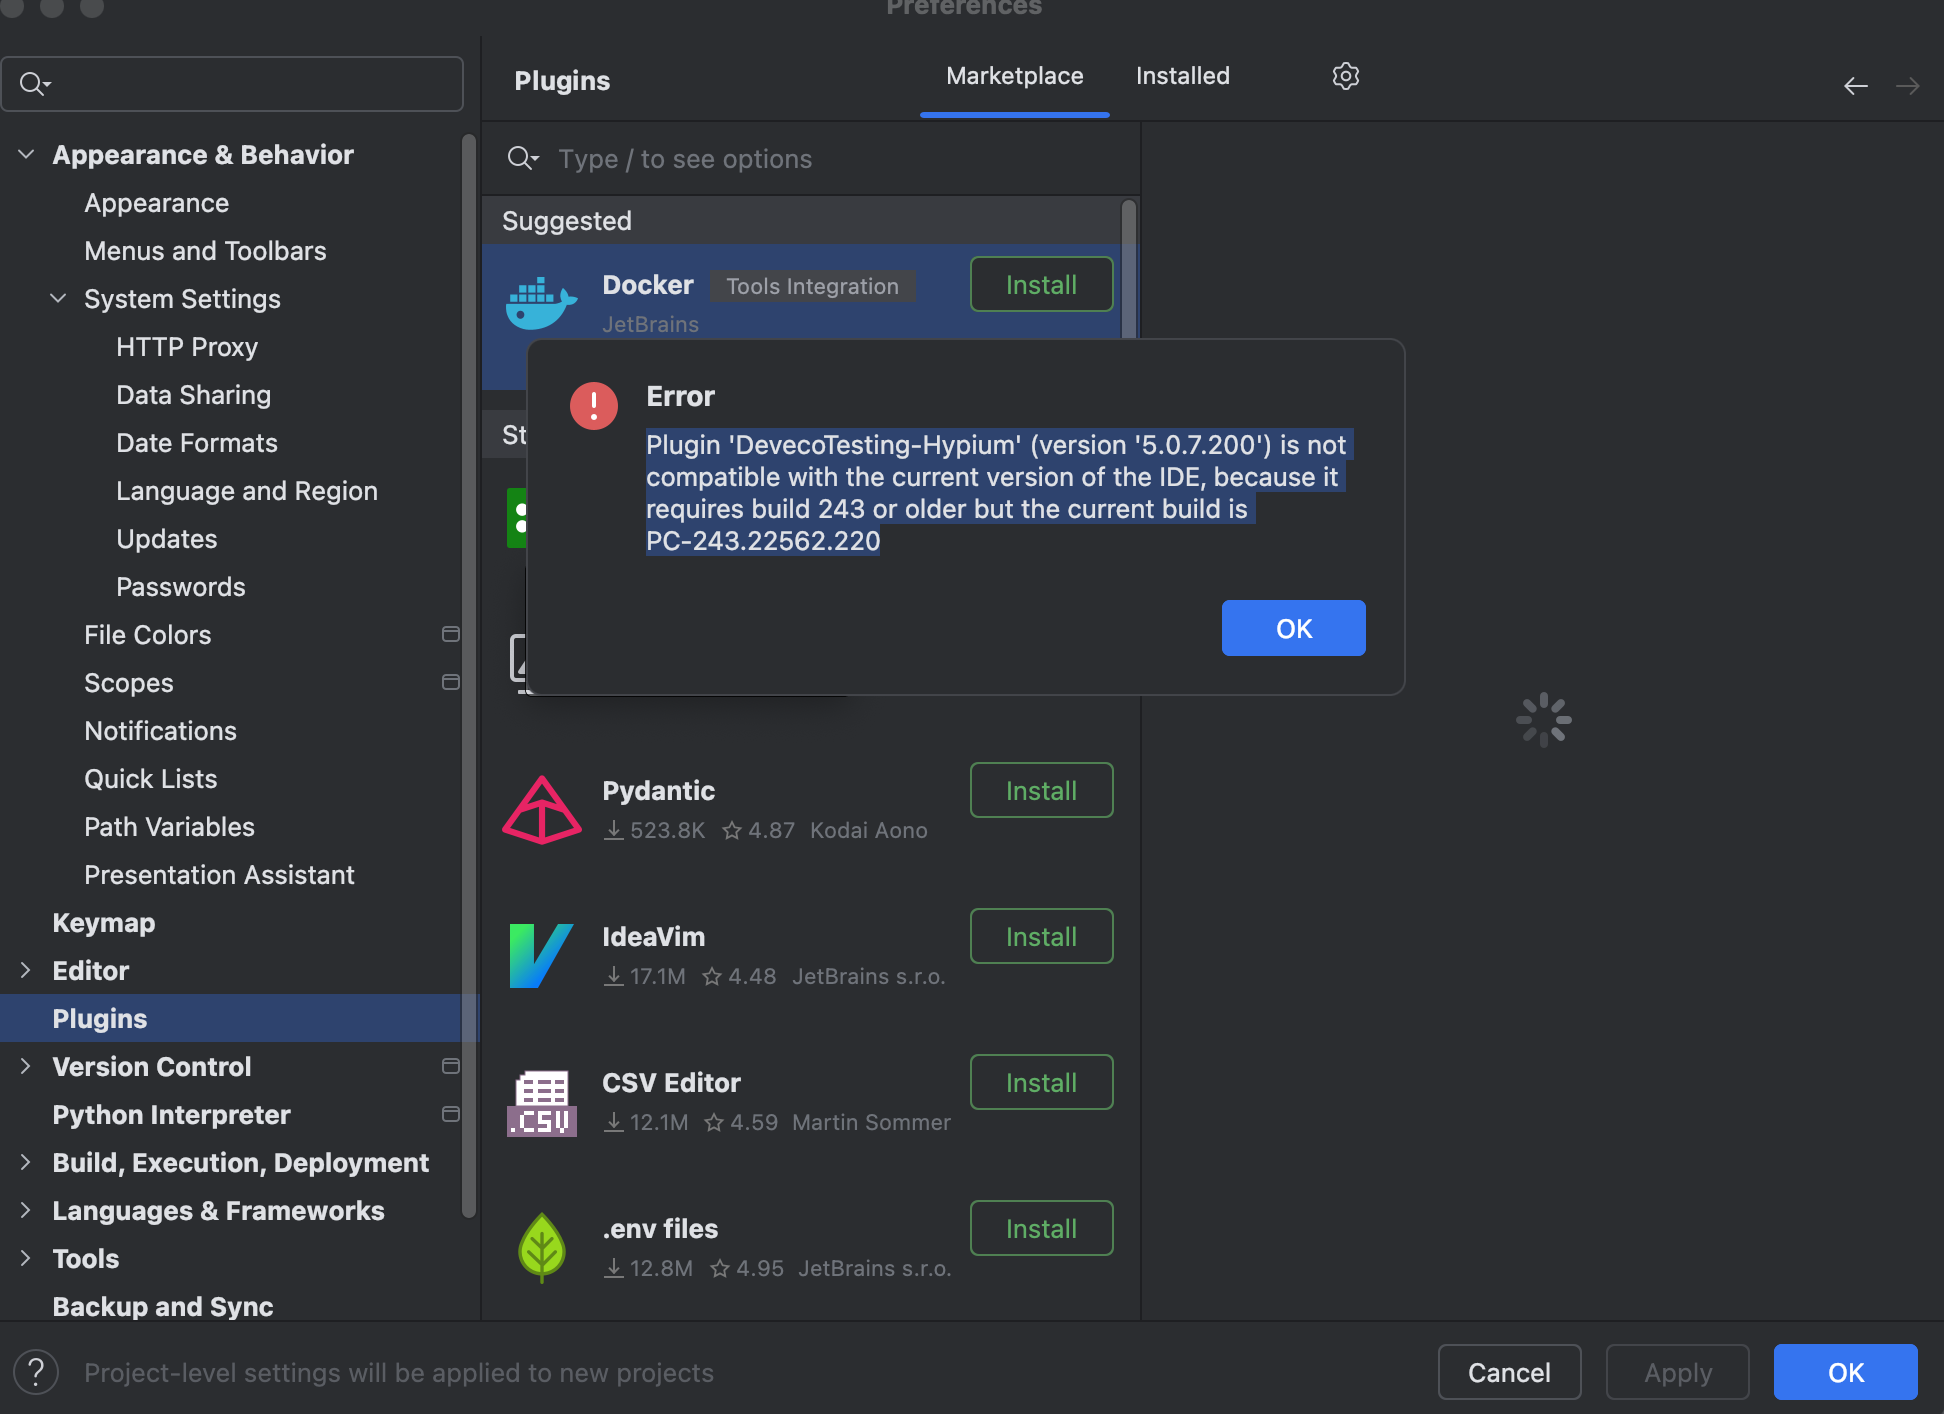The image size is (1944, 1414).
Task: Click the Pydantic plugin icon
Action: pos(541,809)
